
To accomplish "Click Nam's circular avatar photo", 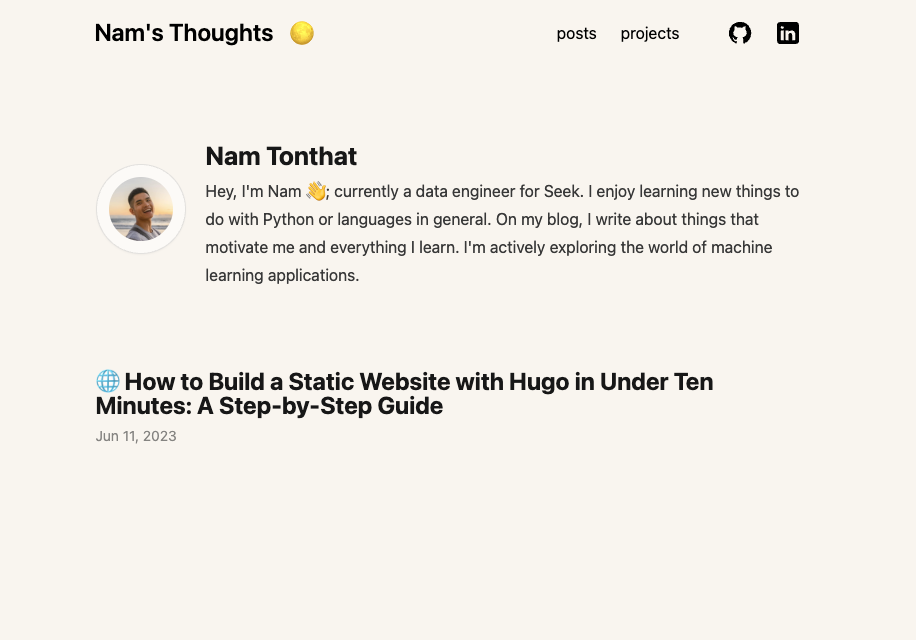I will tap(141, 209).
